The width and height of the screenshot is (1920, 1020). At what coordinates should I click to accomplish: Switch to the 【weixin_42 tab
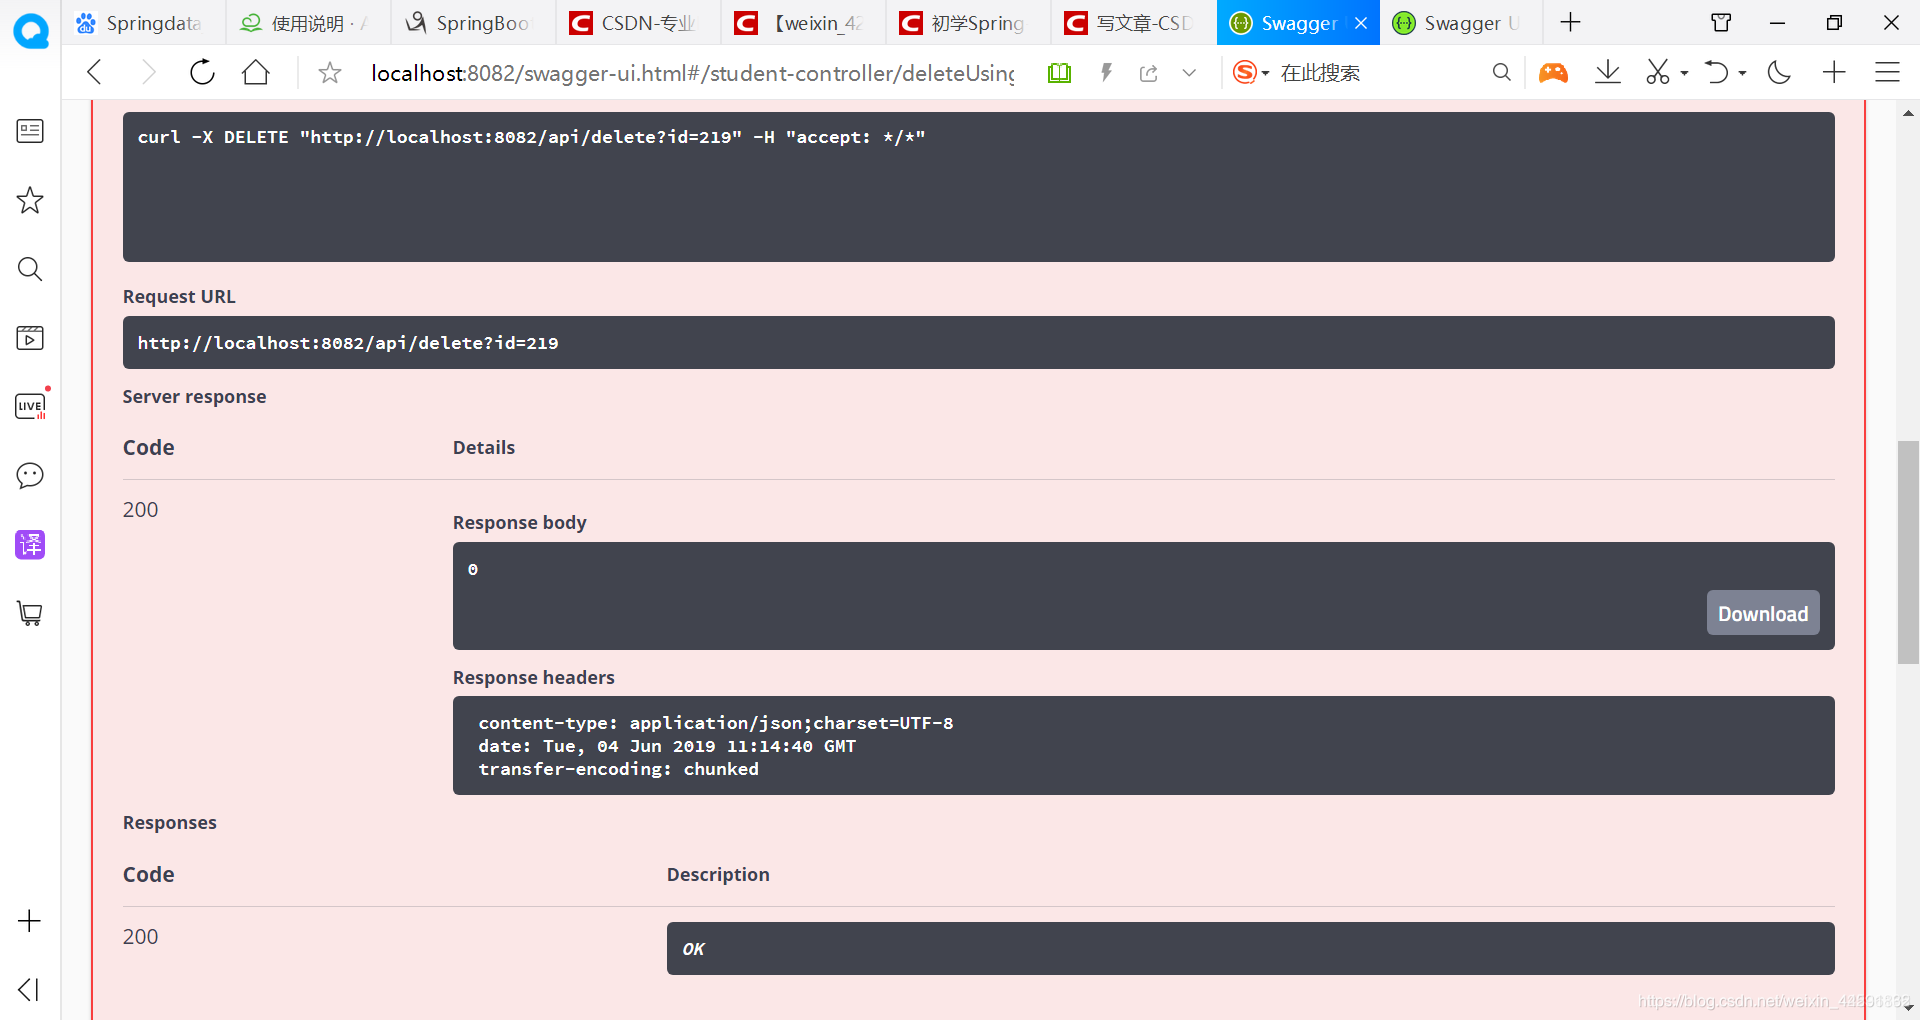coord(803,22)
